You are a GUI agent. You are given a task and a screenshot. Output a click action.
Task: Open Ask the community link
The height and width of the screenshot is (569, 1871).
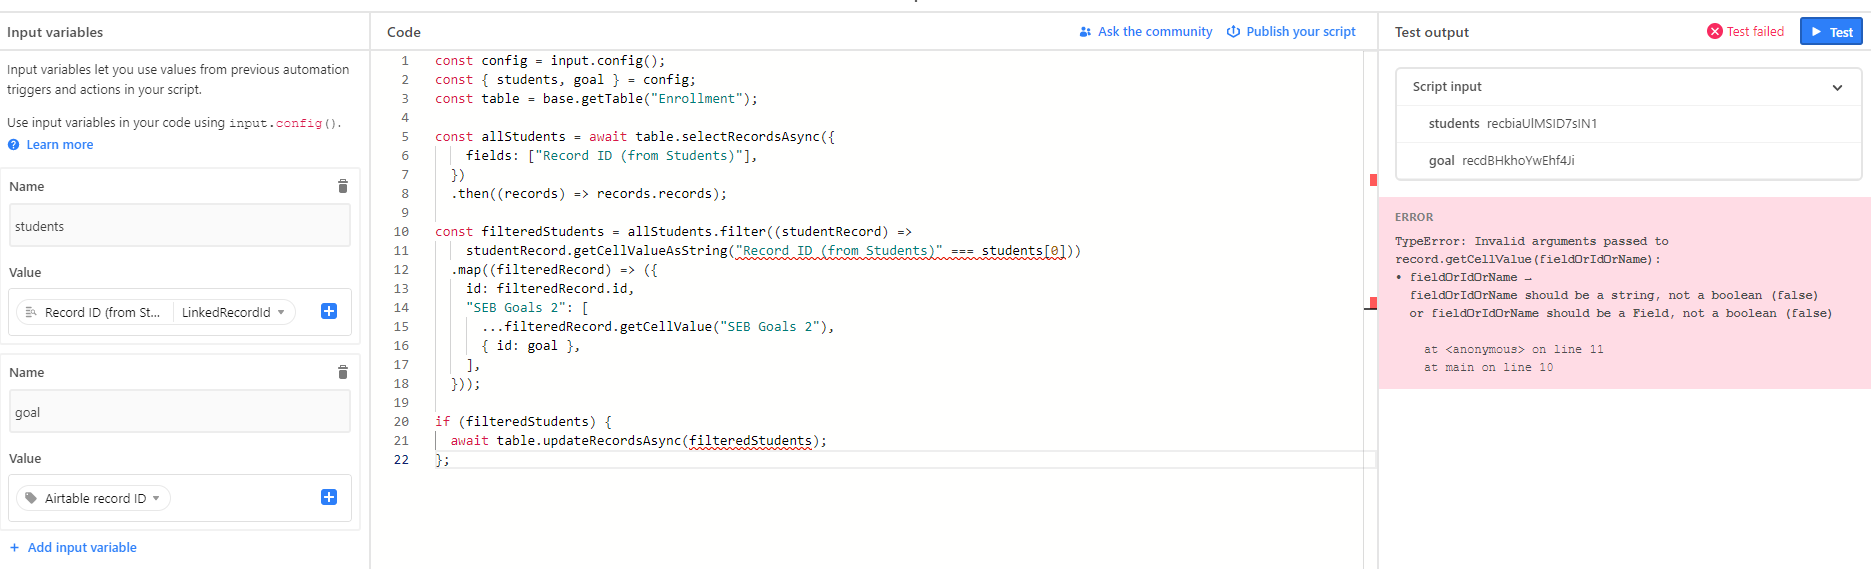click(x=1155, y=32)
